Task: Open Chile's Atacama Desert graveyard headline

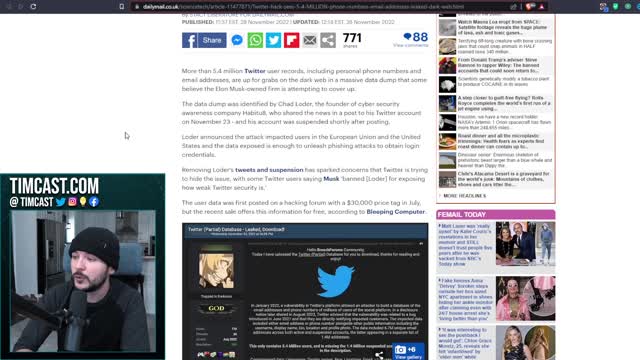Action: 503,179
